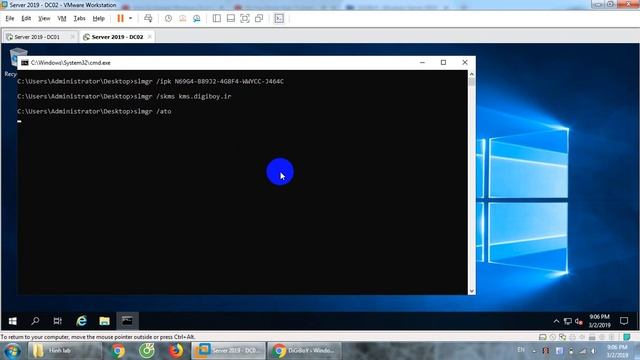The height and width of the screenshot is (360, 640).
Task: Select the Server 2019 VMware host taskbar button
Action: pyautogui.click(x=228, y=351)
